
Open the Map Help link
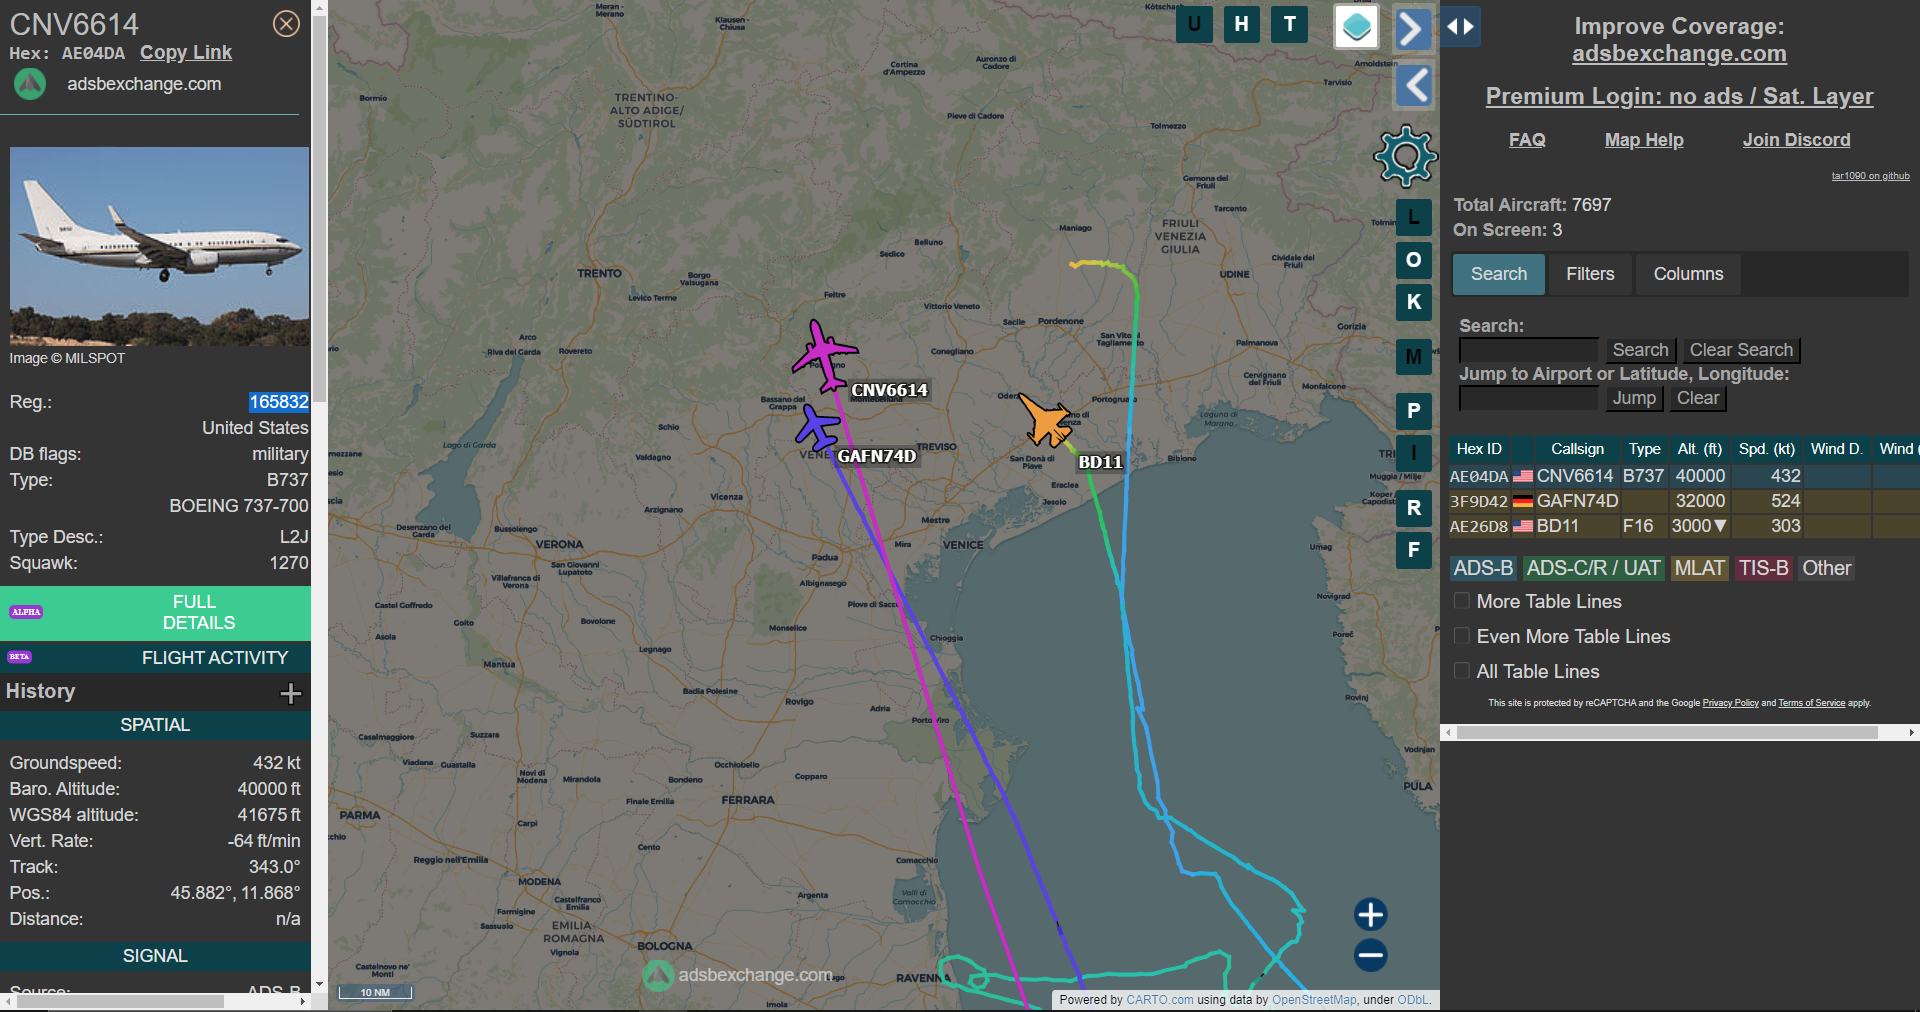[1644, 140]
